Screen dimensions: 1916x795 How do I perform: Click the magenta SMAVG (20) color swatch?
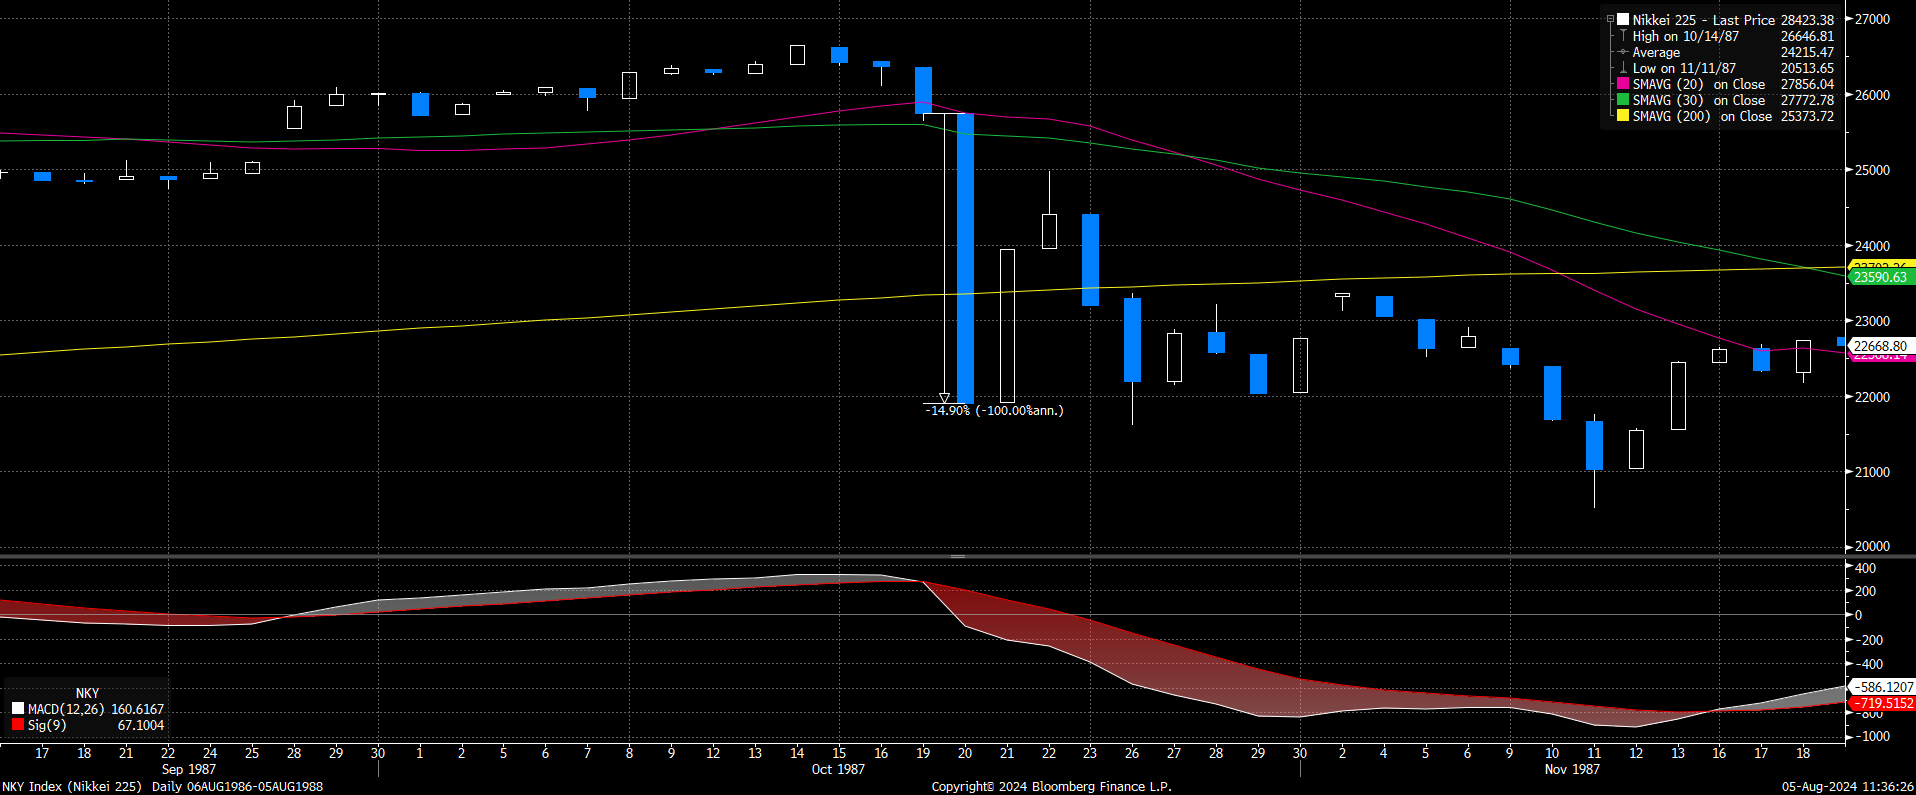[x=1623, y=84]
